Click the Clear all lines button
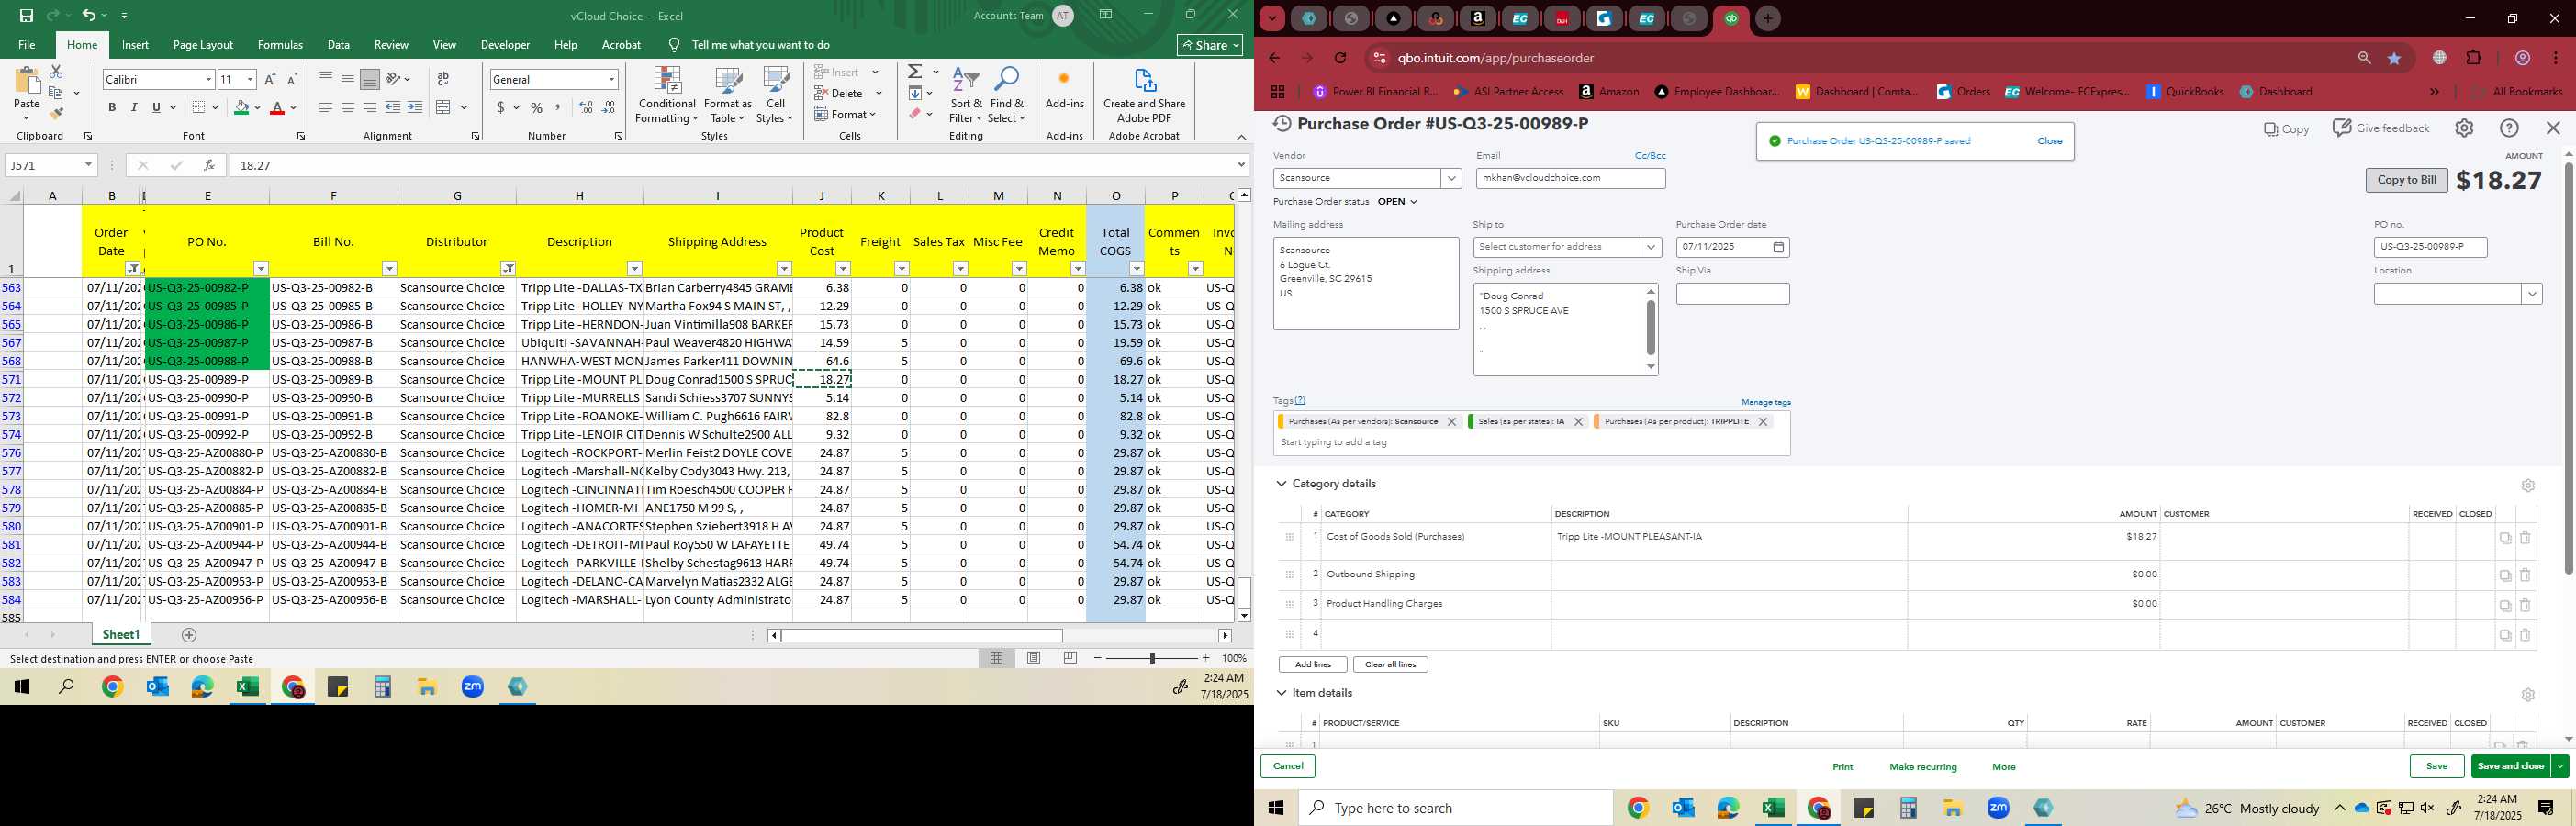Screen dimensions: 2576x826 pos(1390,665)
